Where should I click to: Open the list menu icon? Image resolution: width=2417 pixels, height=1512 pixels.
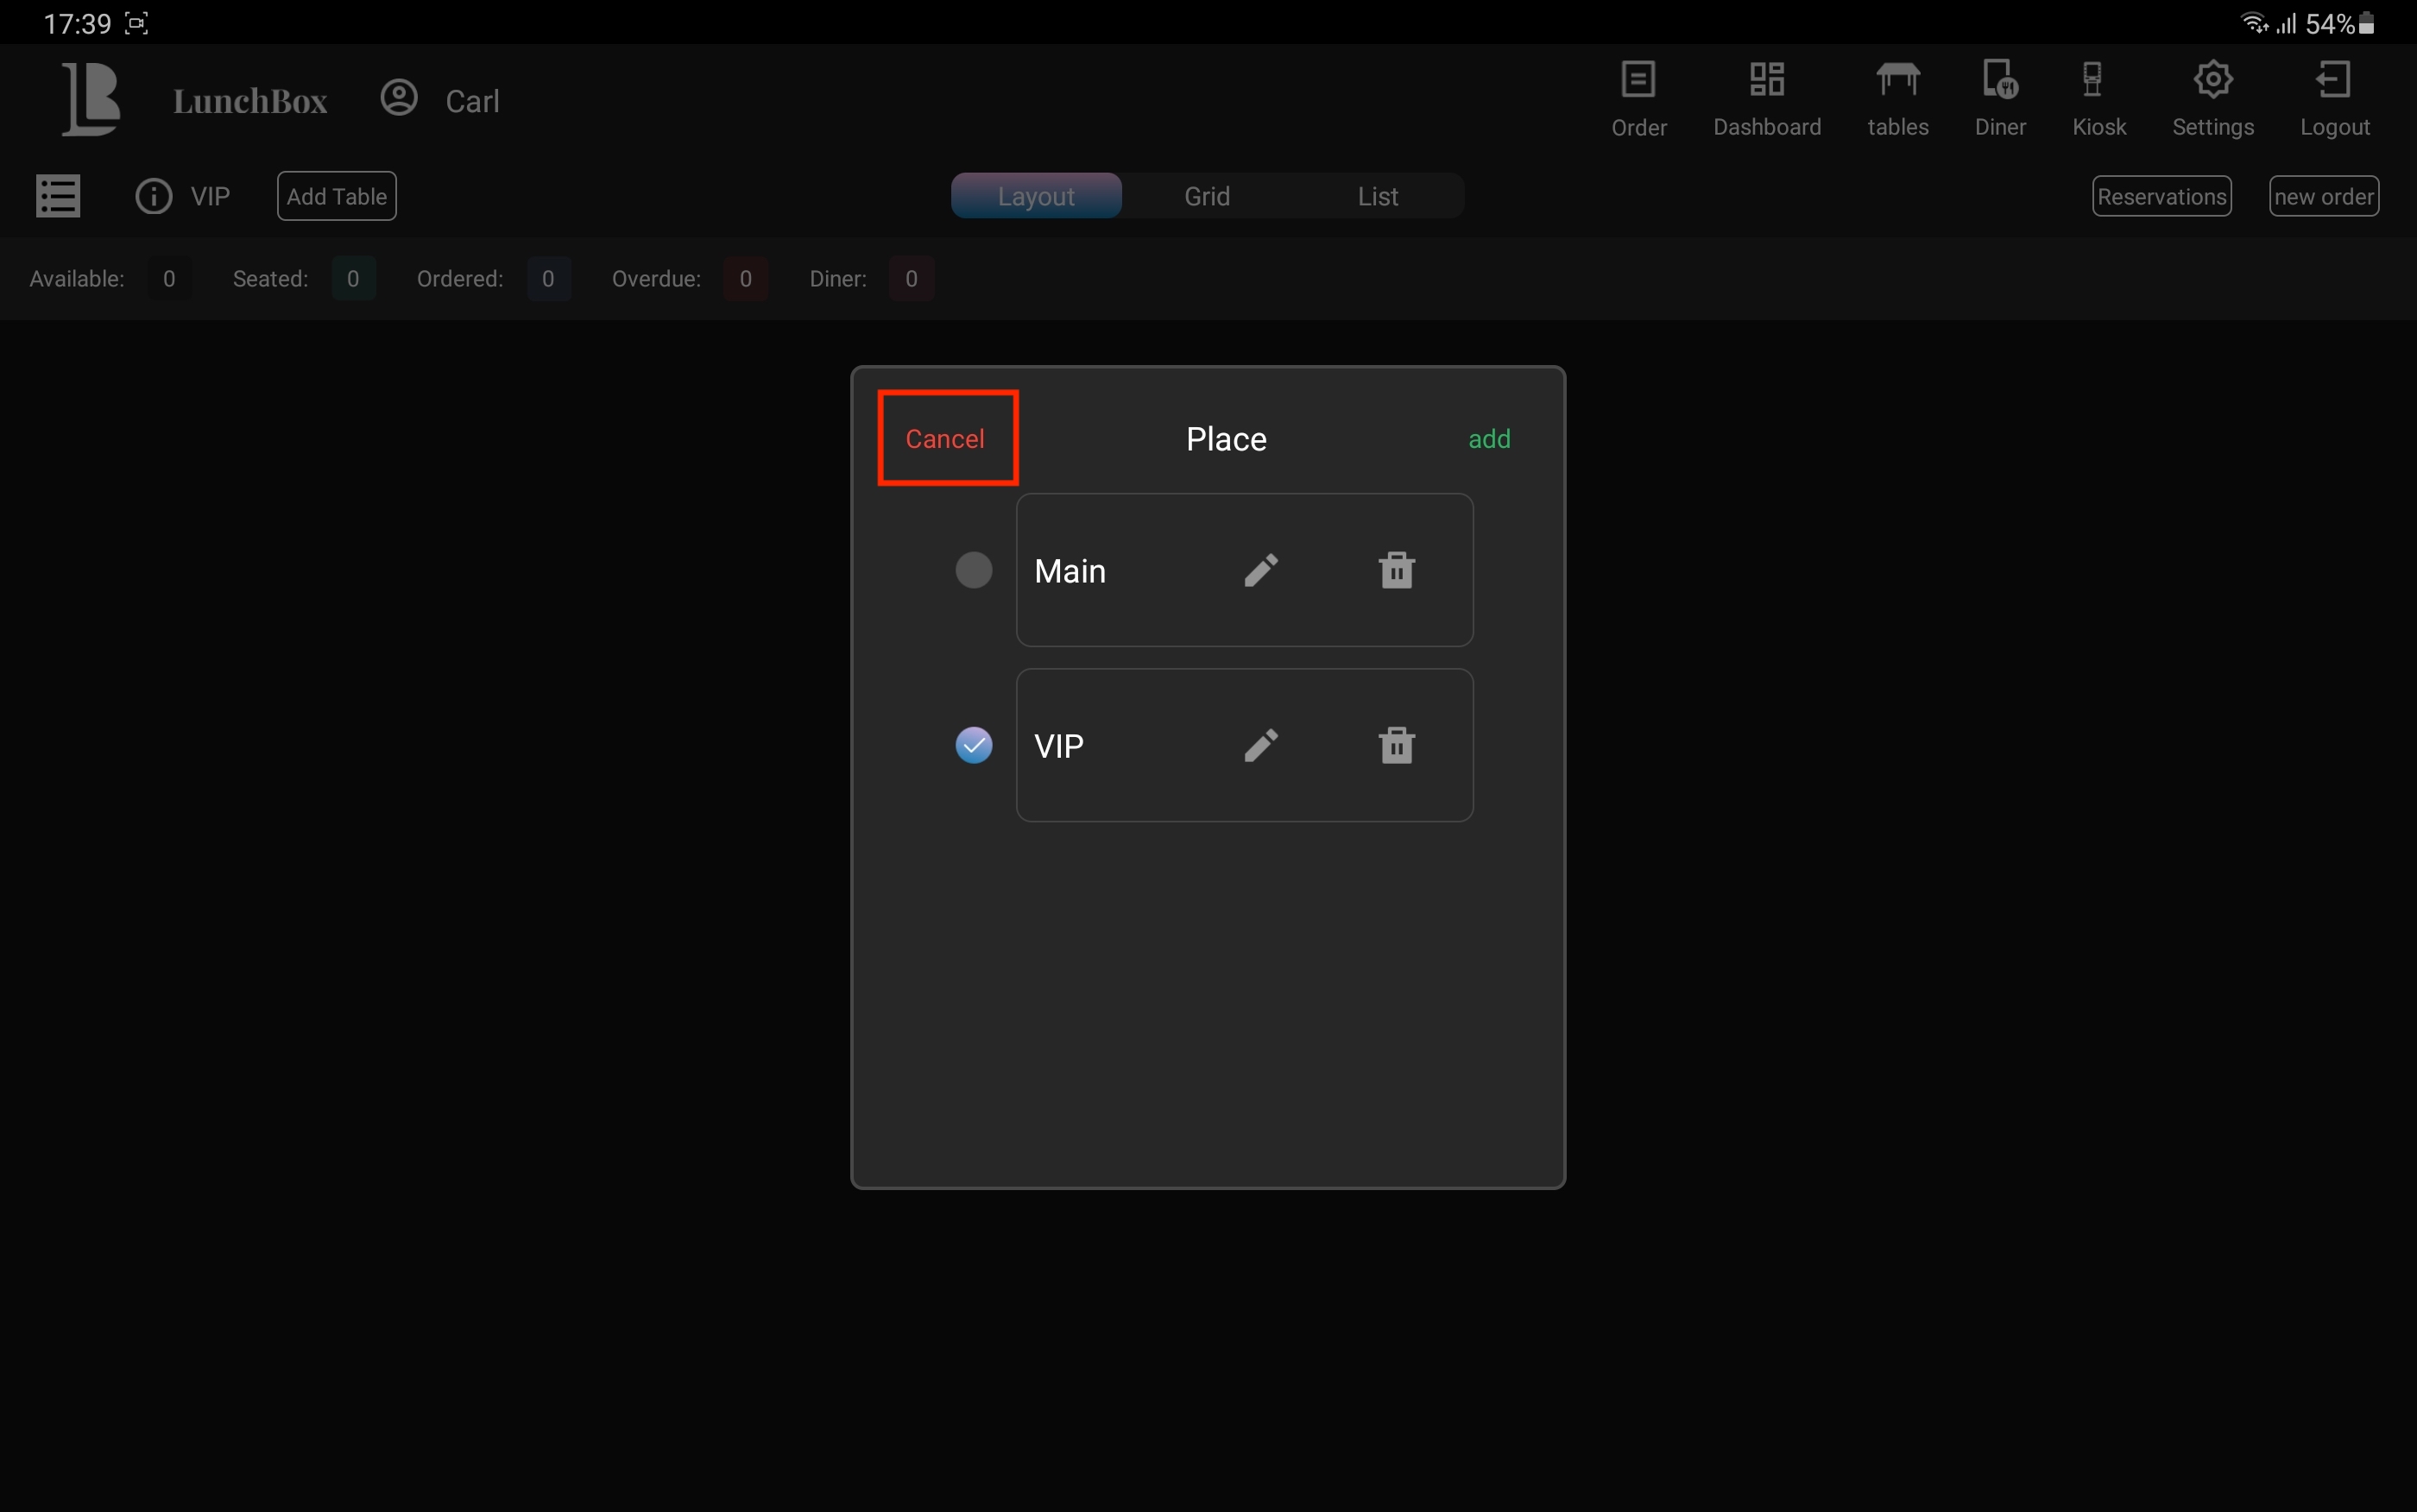coord(58,196)
